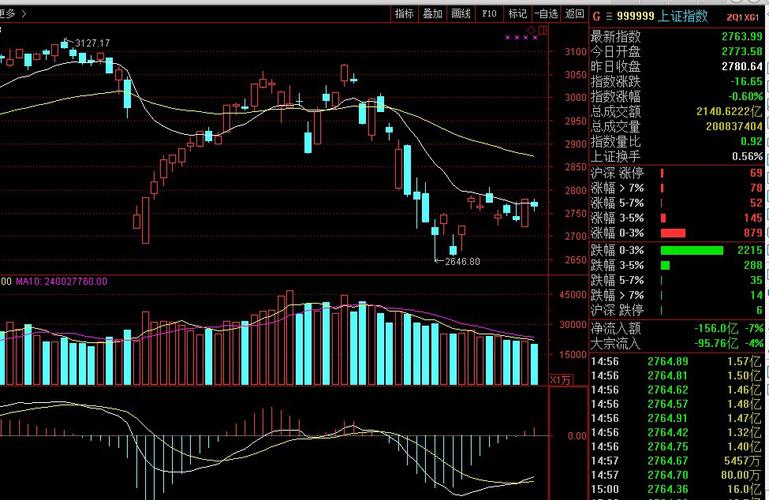This screenshot has width=769, height=500.
Task: Click the green 跌幅 0-3% bar
Action: [x=692, y=250]
